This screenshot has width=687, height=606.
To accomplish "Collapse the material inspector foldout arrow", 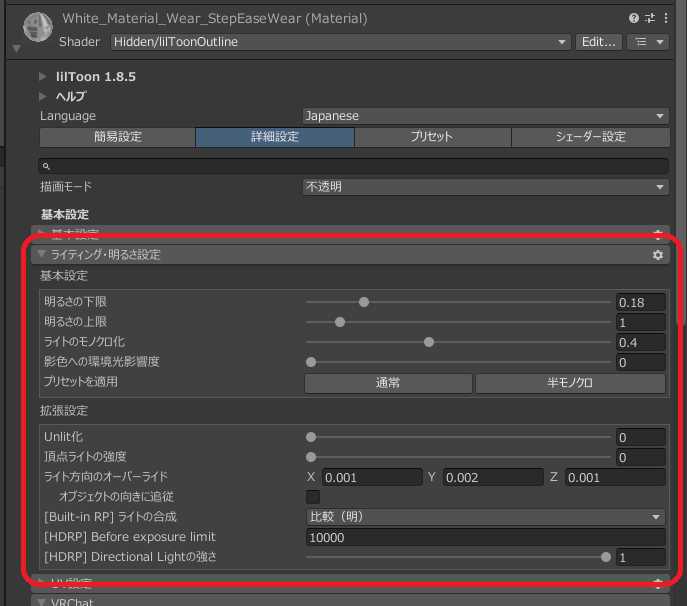I will tap(17, 49).
